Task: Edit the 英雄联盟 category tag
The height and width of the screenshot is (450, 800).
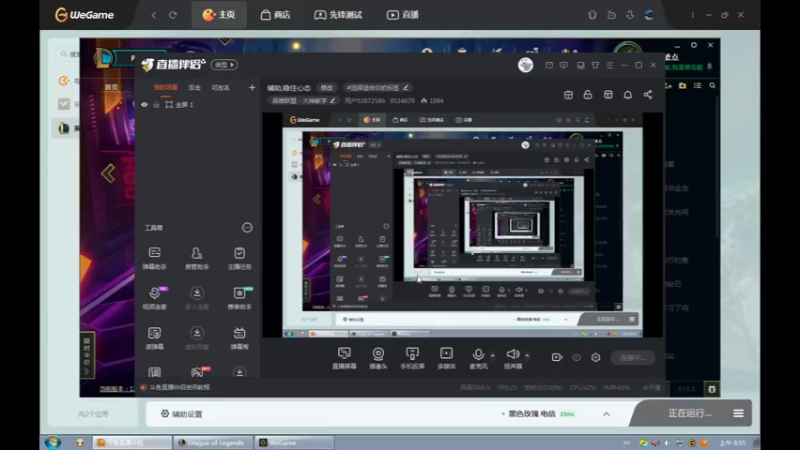Action: click(x=303, y=101)
